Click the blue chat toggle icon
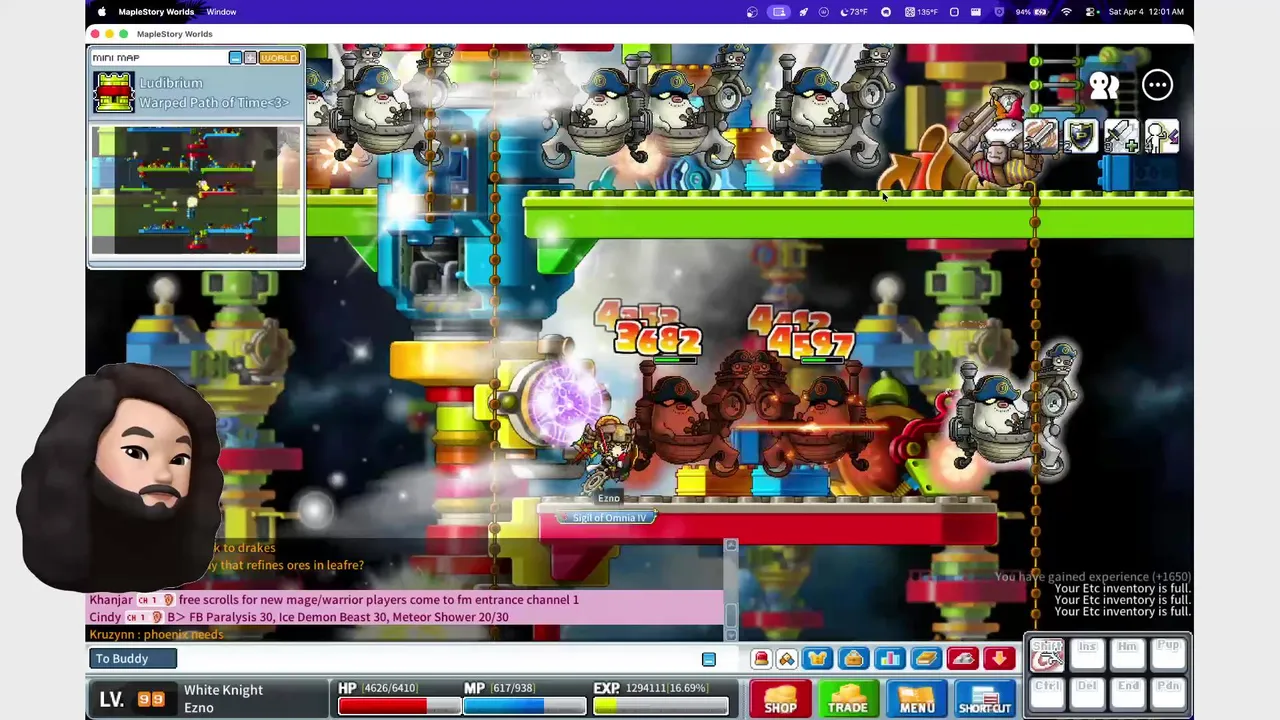The image size is (1280, 720). [x=709, y=659]
